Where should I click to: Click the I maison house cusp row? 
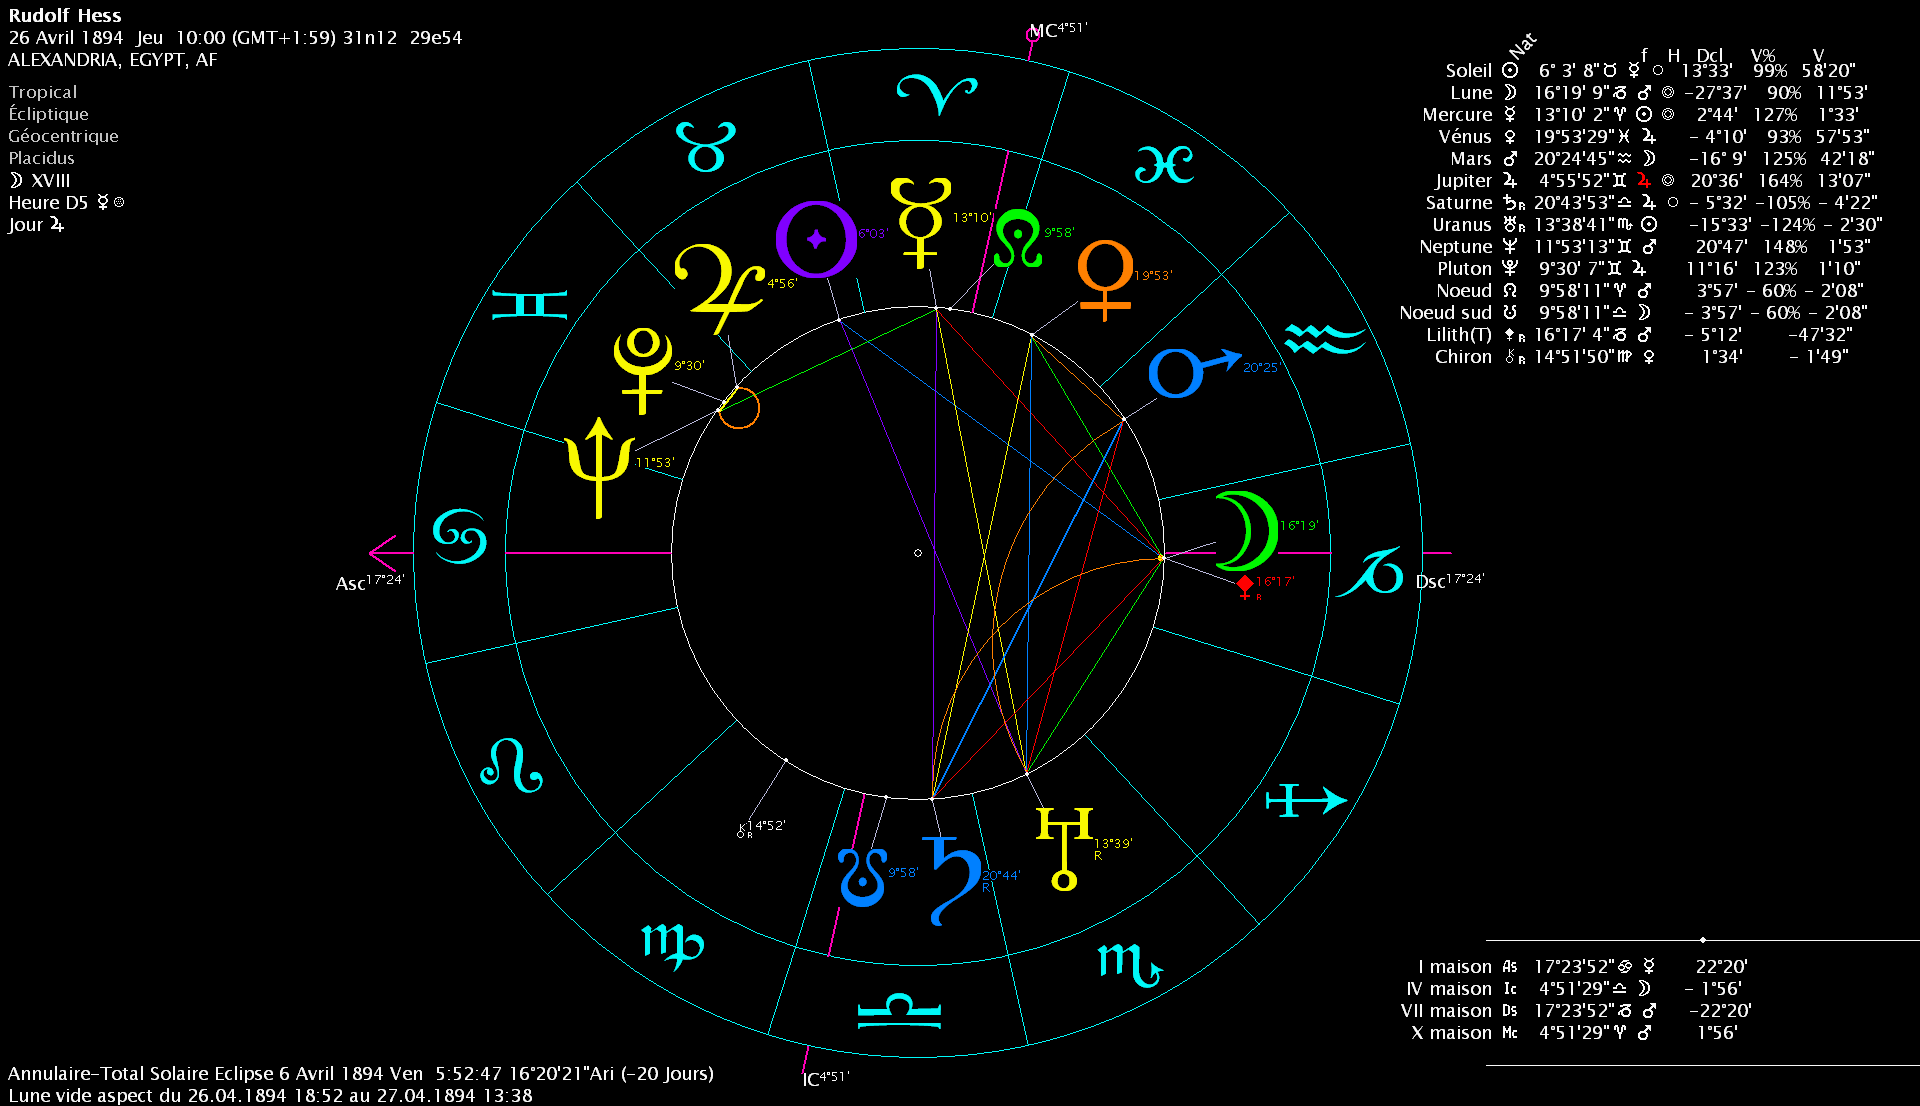pos(1583,966)
